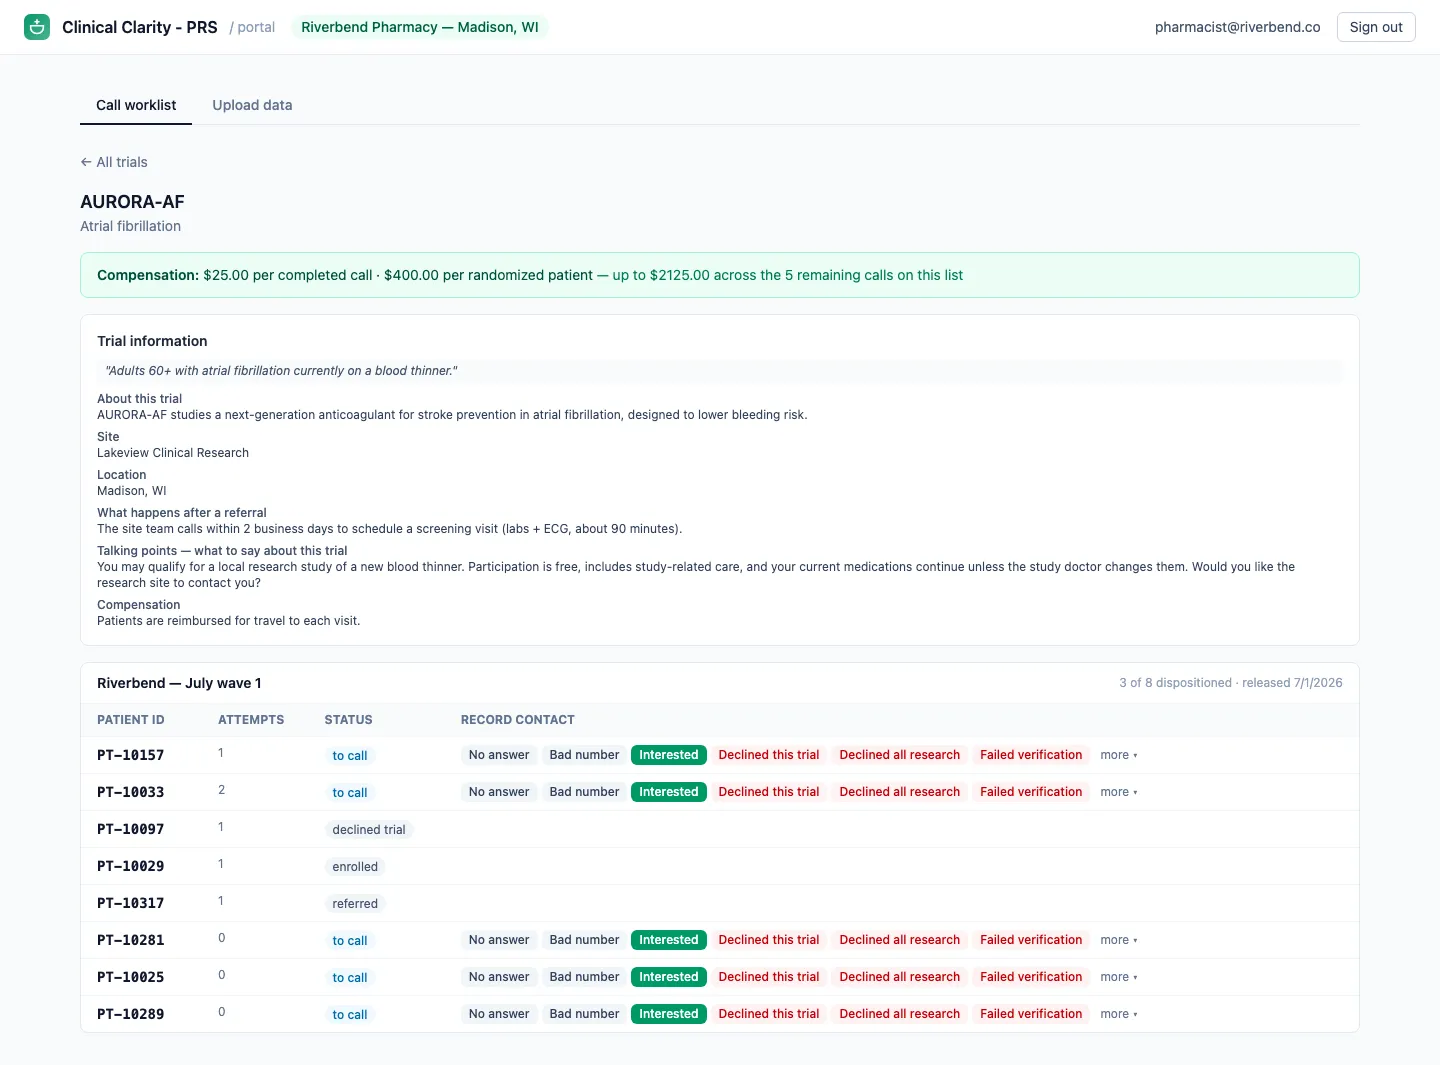Record Failed verification for PT-10157
This screenshot has width=1440, height=1065.
click(x=1031, y=755)
